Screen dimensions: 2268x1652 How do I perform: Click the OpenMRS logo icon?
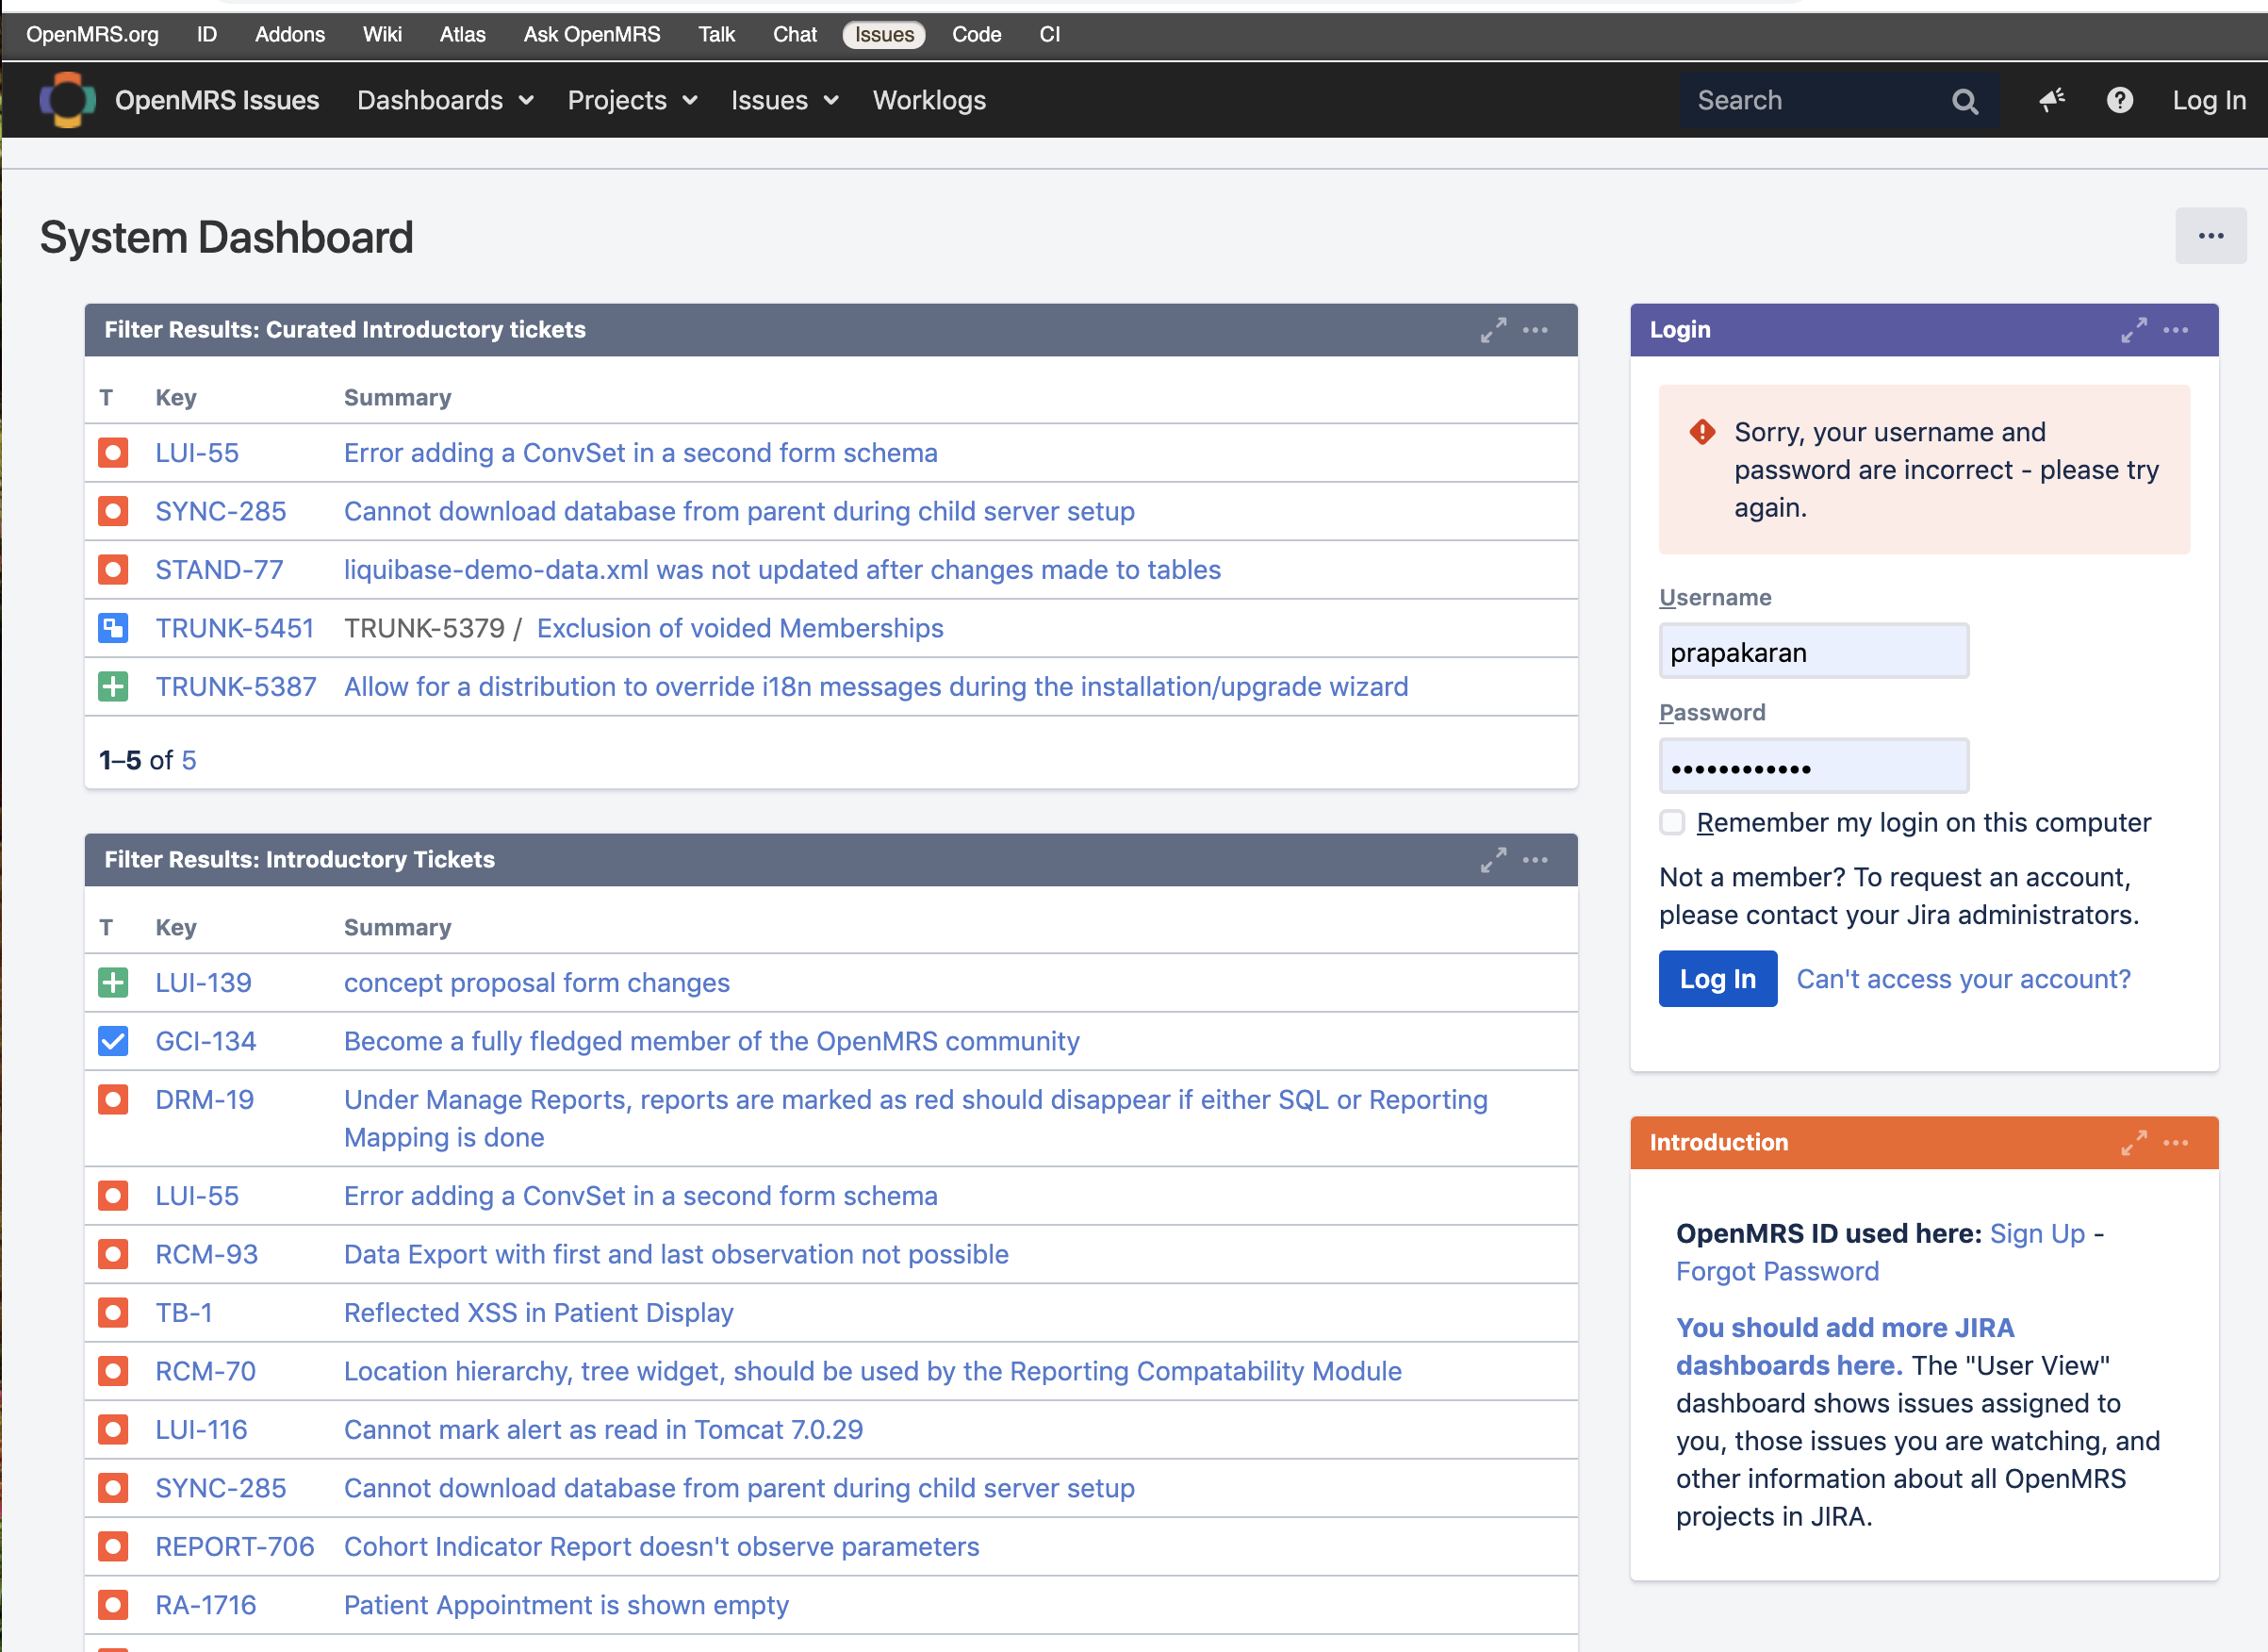click(67, 100)
